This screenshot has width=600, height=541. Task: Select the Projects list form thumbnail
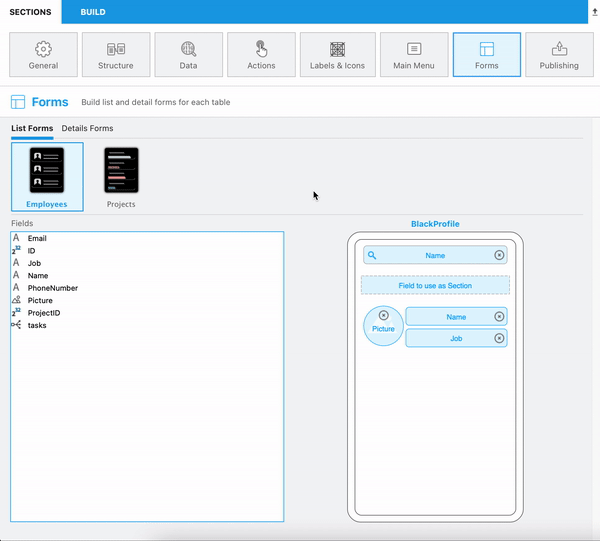click(121, 177)
